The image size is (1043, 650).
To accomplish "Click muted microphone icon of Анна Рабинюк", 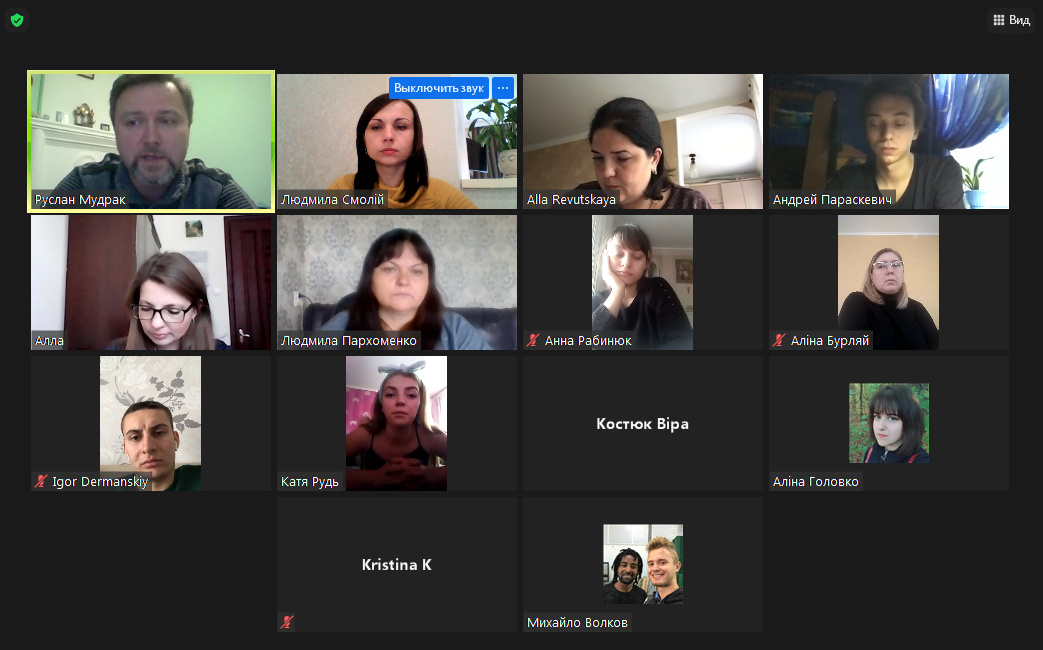I will (533, 341).
